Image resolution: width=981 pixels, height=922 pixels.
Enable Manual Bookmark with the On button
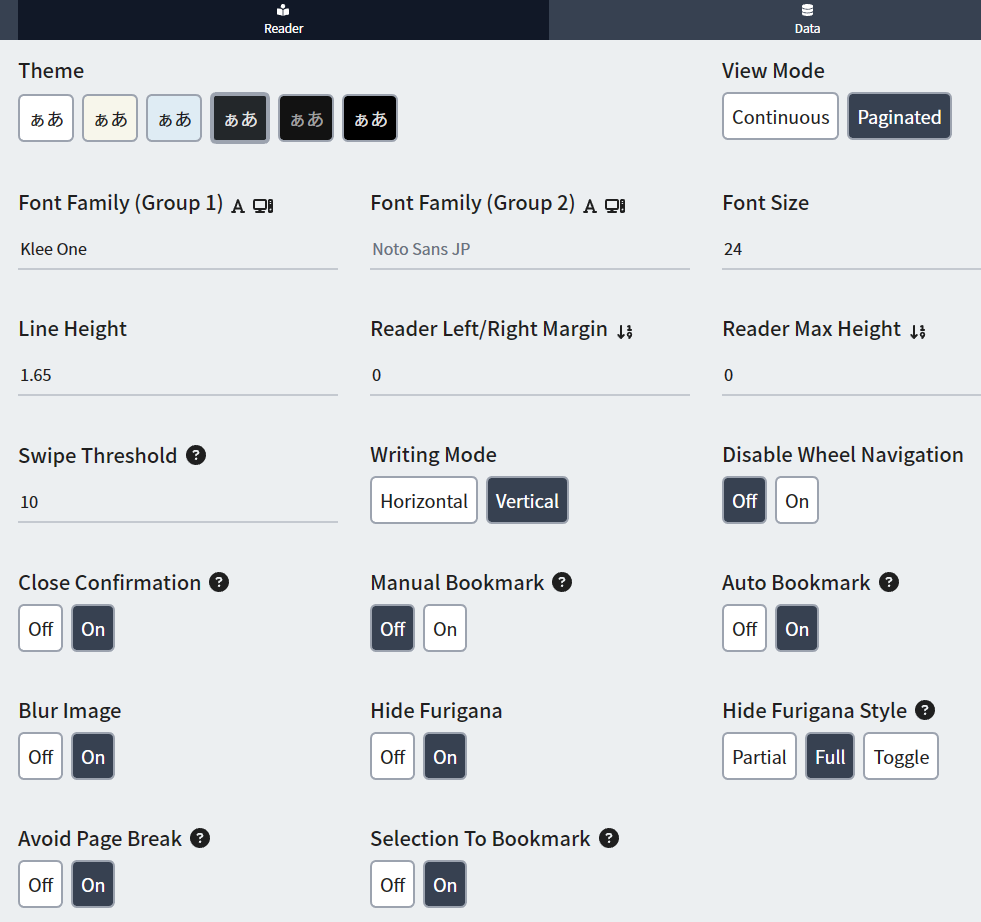[x=445, y=629]
